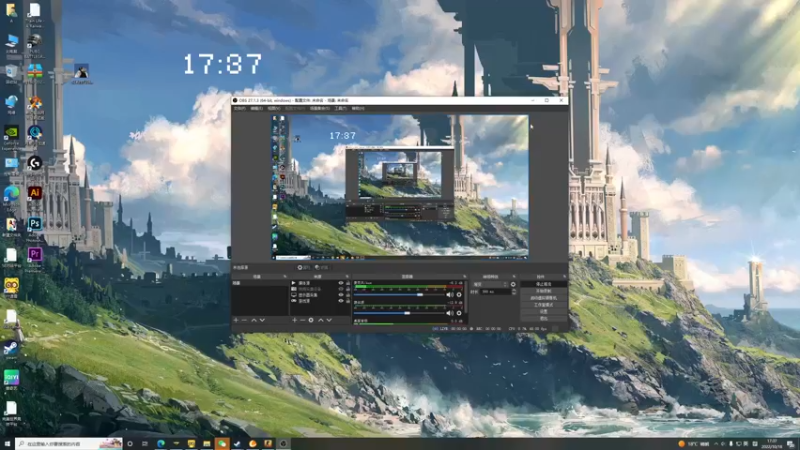Remove selected scene with minus icon
The image size is (800, 450).
point(244,320)
